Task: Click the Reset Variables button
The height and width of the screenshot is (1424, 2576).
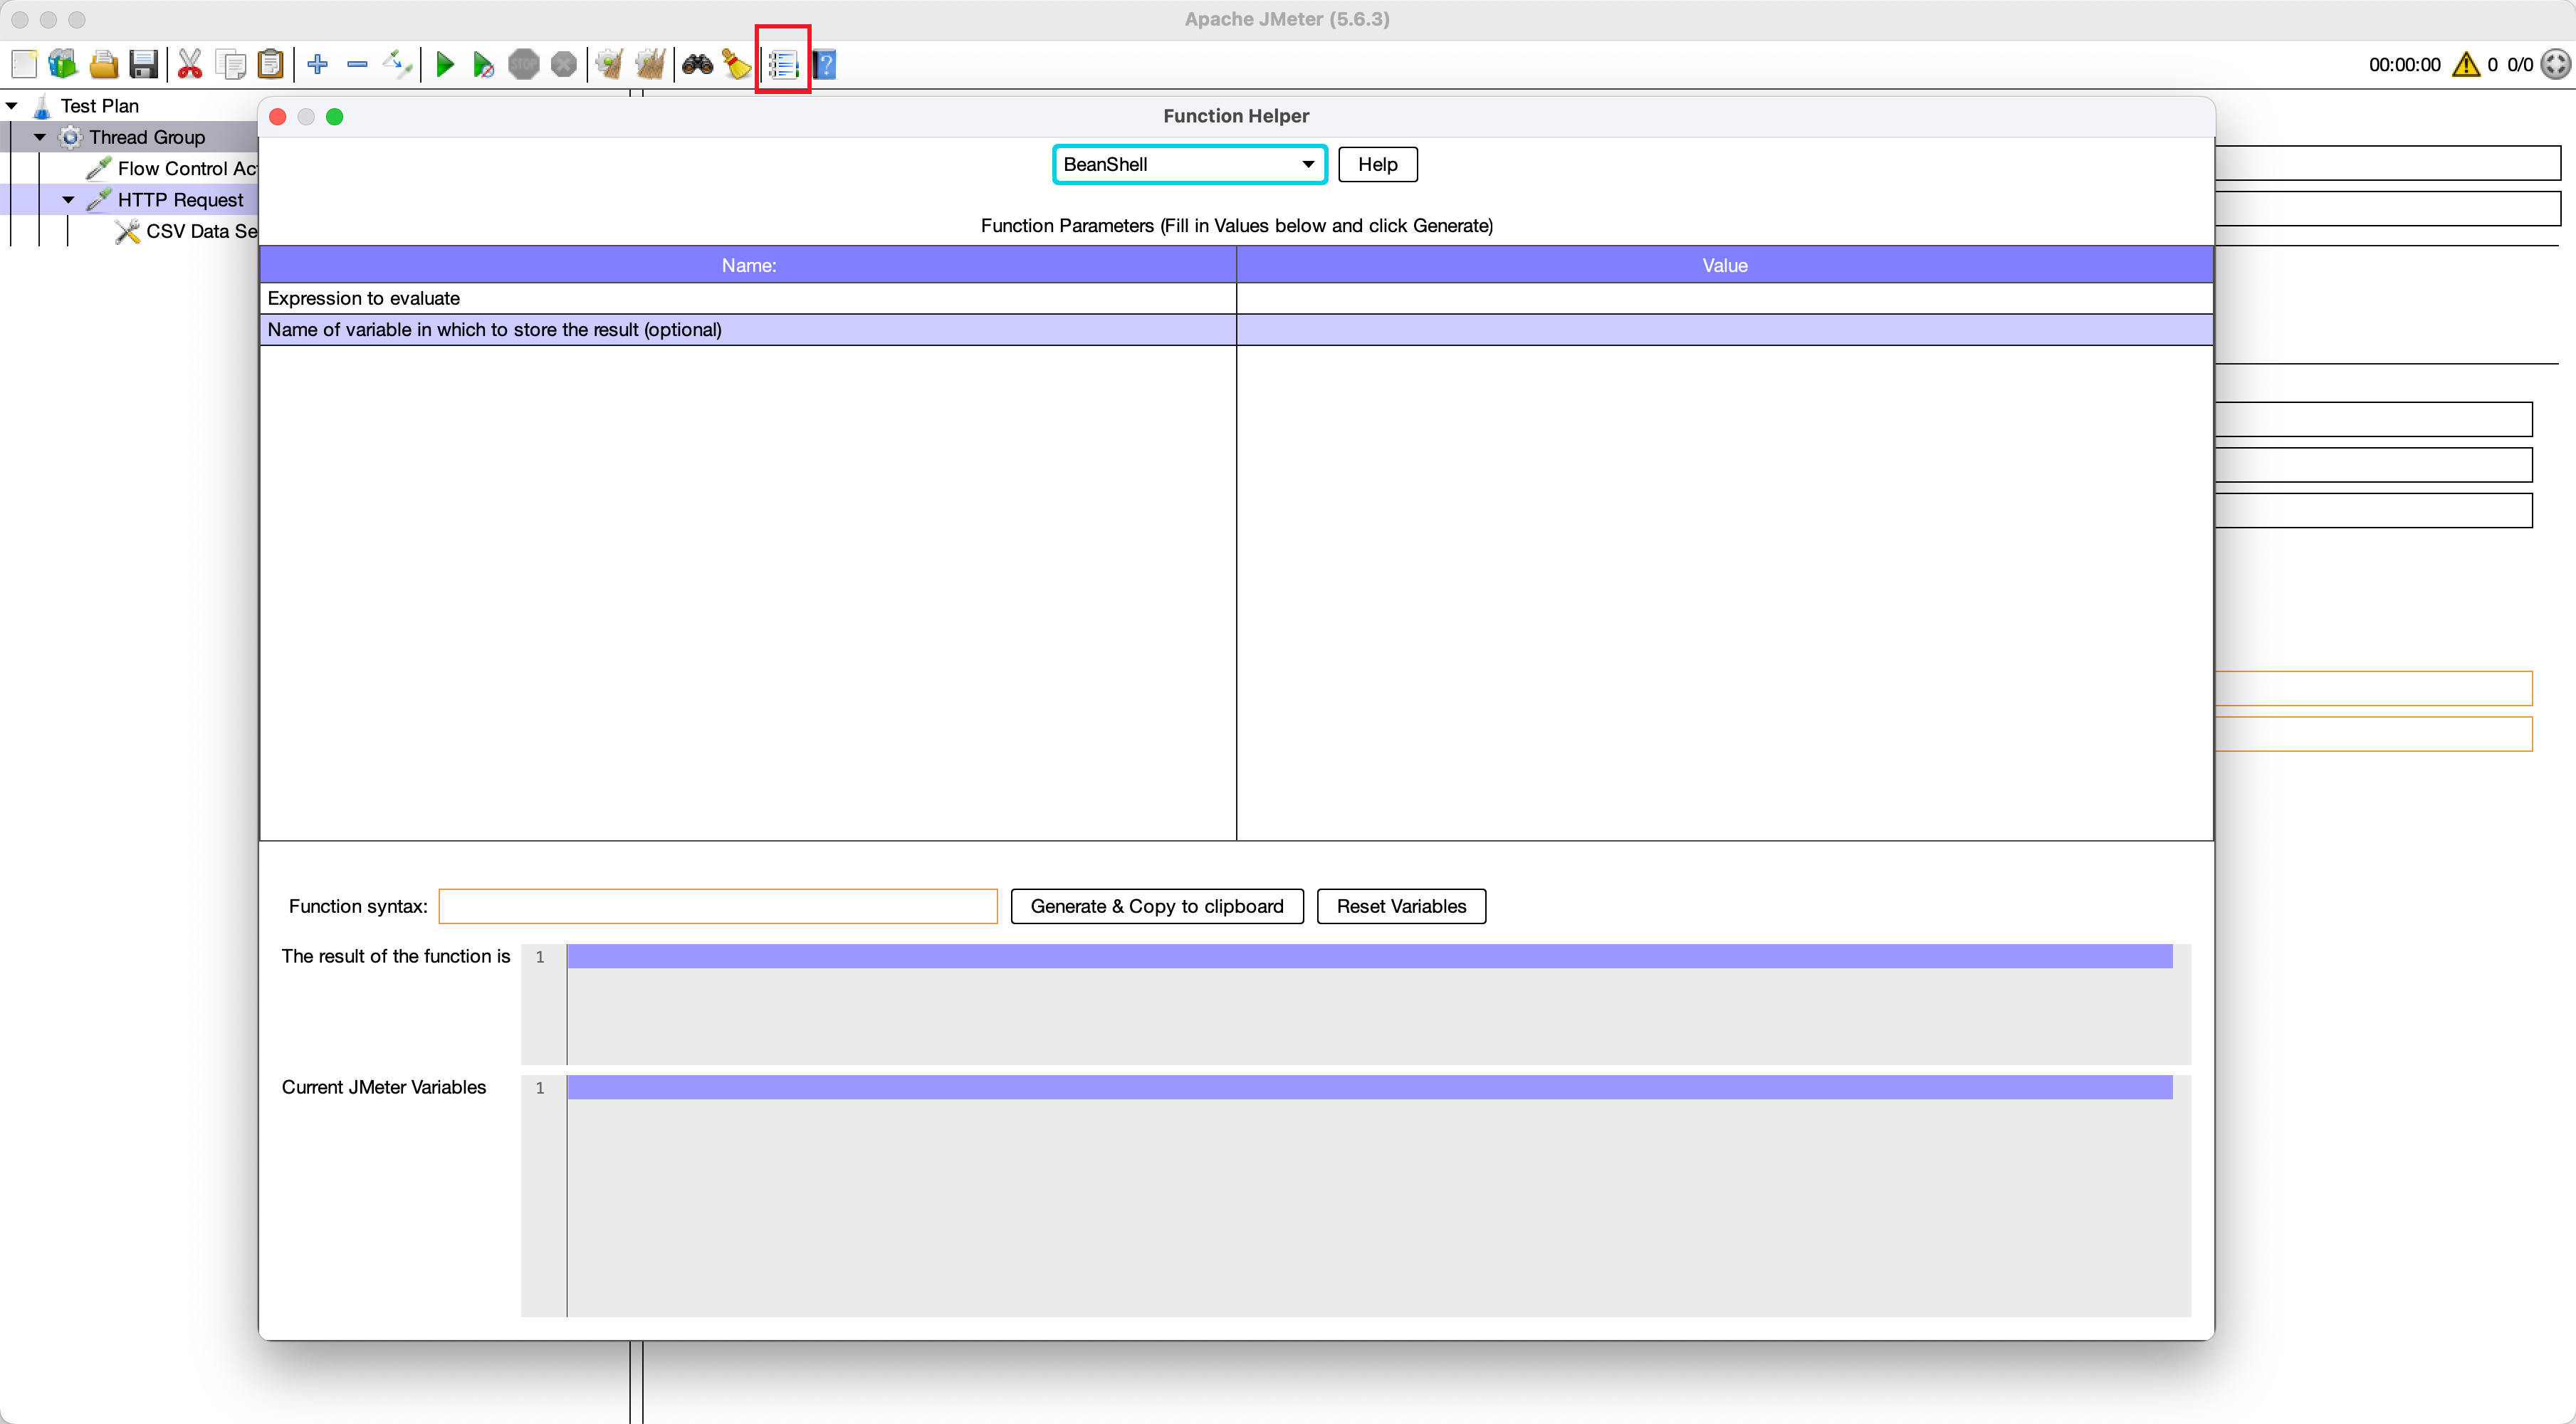Action: tap(1401, 906)
